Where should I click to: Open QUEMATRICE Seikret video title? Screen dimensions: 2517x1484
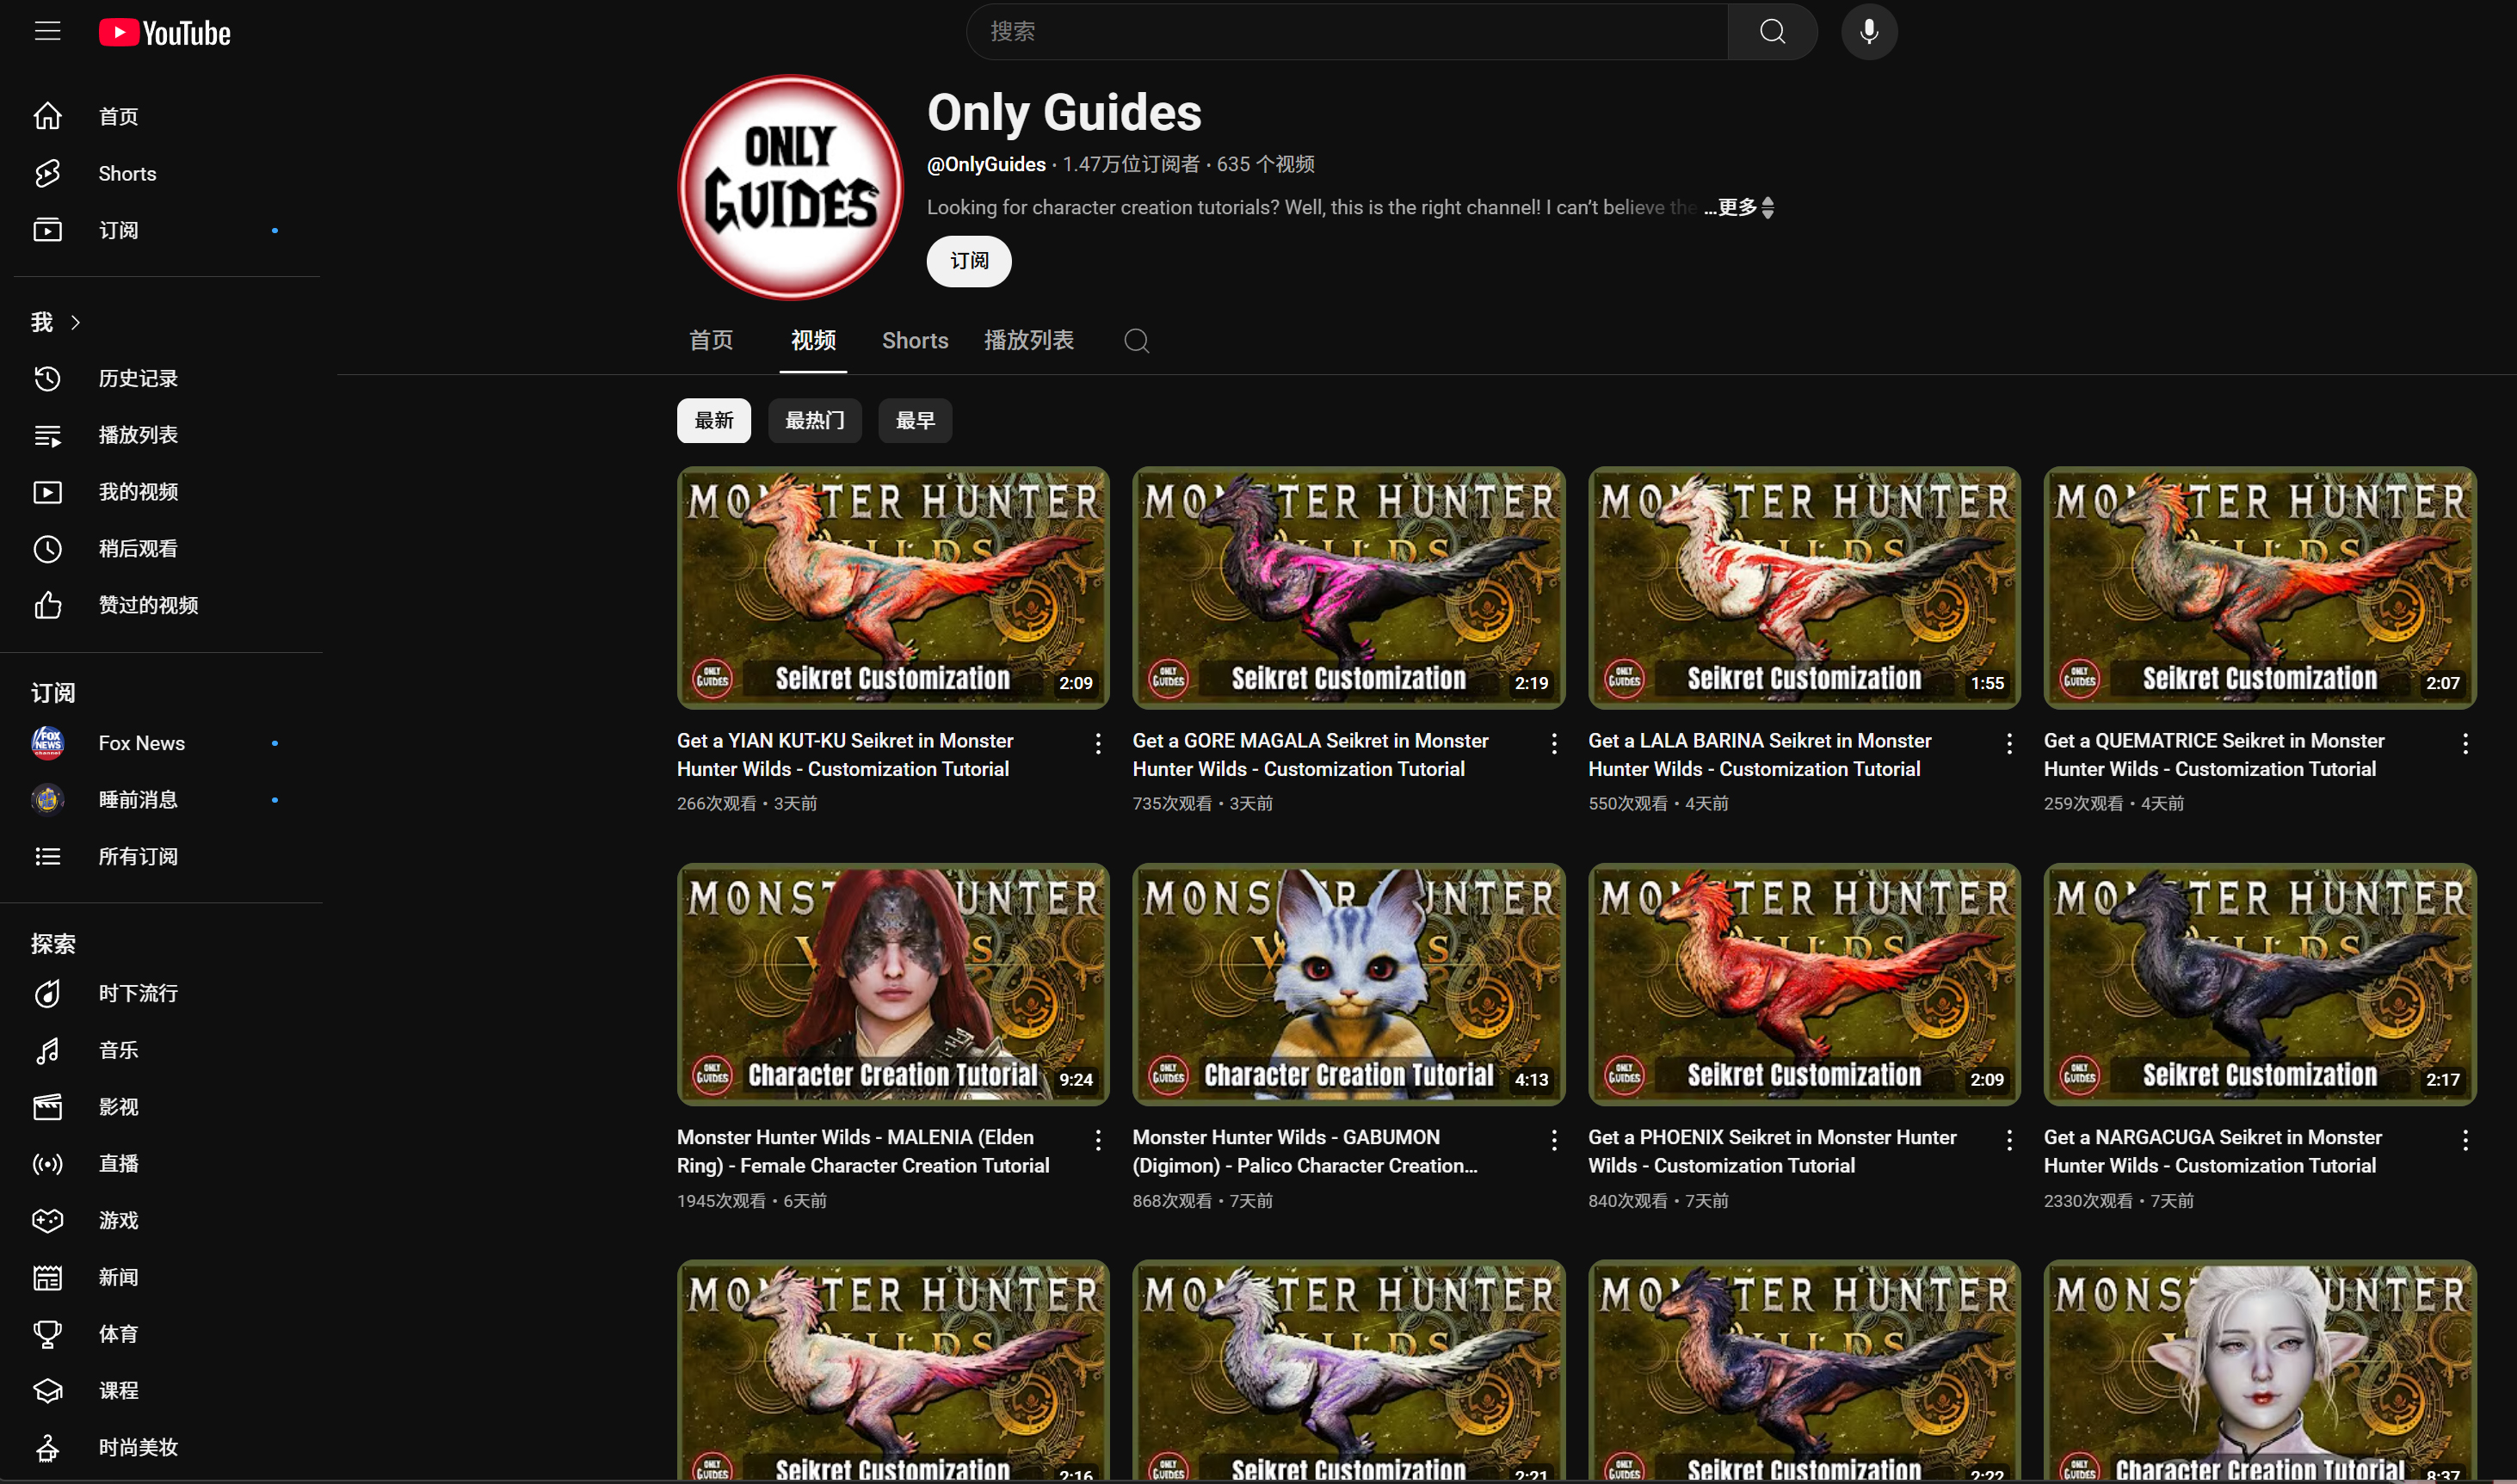(x=2214, y=756)
